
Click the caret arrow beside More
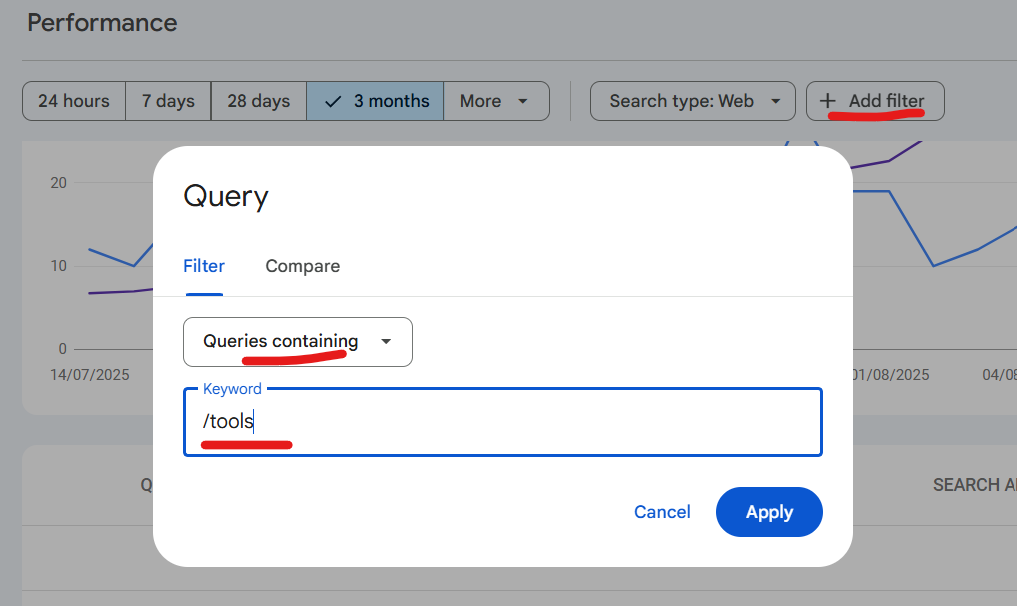pos(523,101)
